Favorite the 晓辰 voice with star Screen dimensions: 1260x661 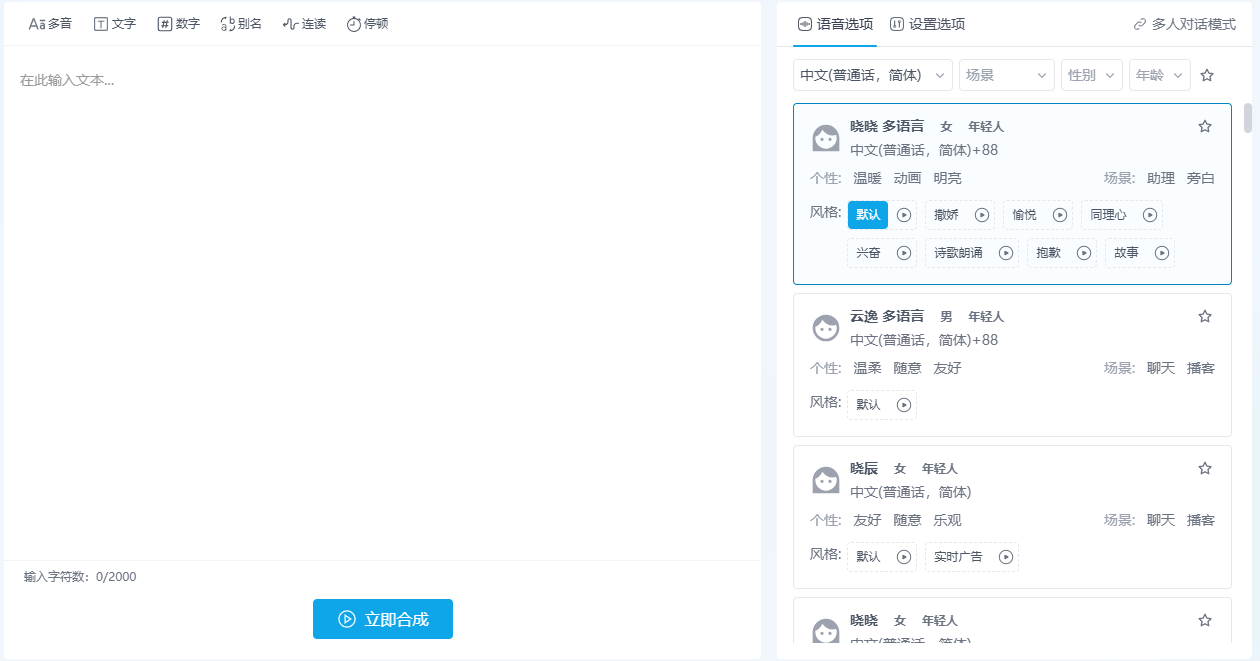(x=1205, y=468)
